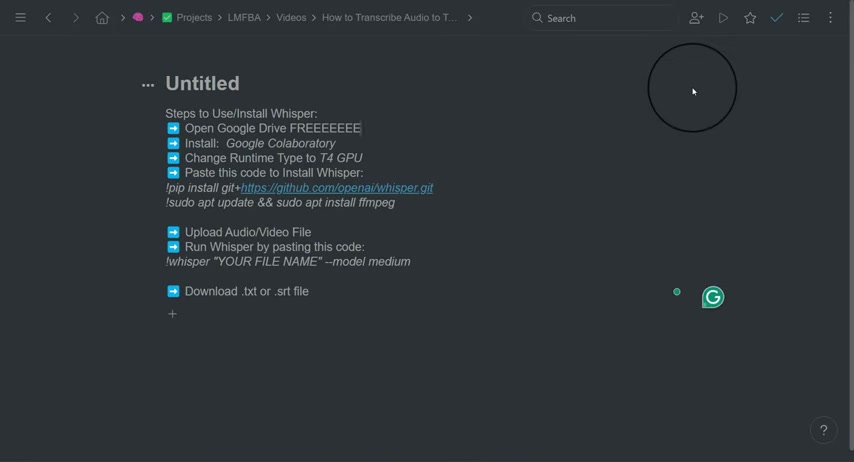This screenshot has width=854, height=462.
Task: Open the list outline icon
Action: coord(803,18)
